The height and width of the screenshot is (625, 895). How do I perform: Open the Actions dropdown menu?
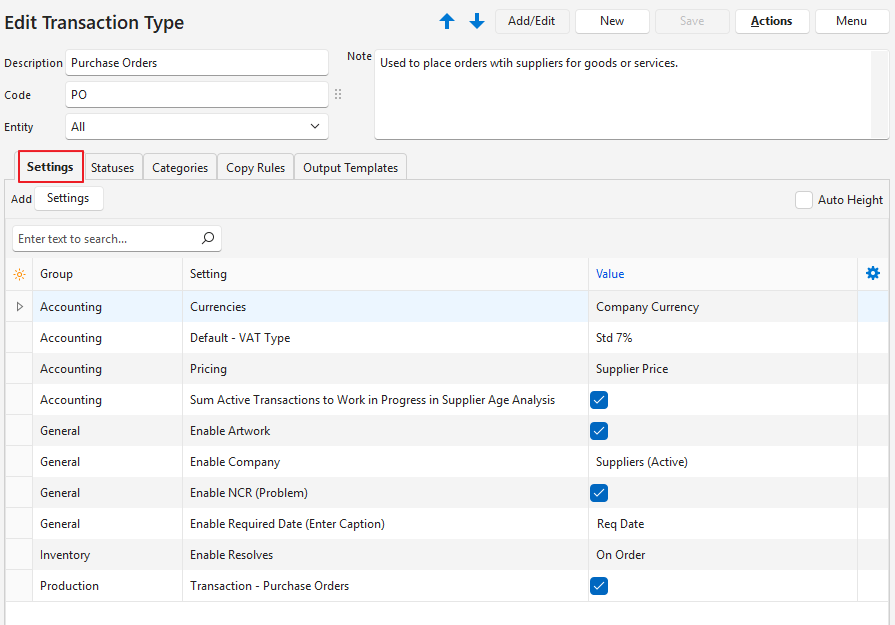[771, 21]
